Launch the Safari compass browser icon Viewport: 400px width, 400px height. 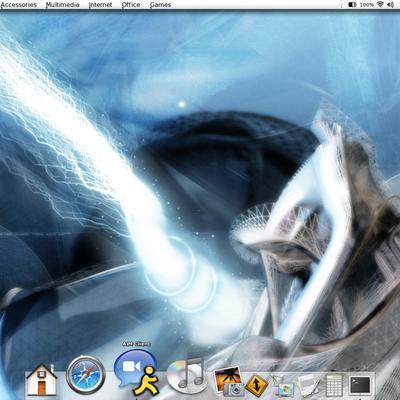pos(86,375)
